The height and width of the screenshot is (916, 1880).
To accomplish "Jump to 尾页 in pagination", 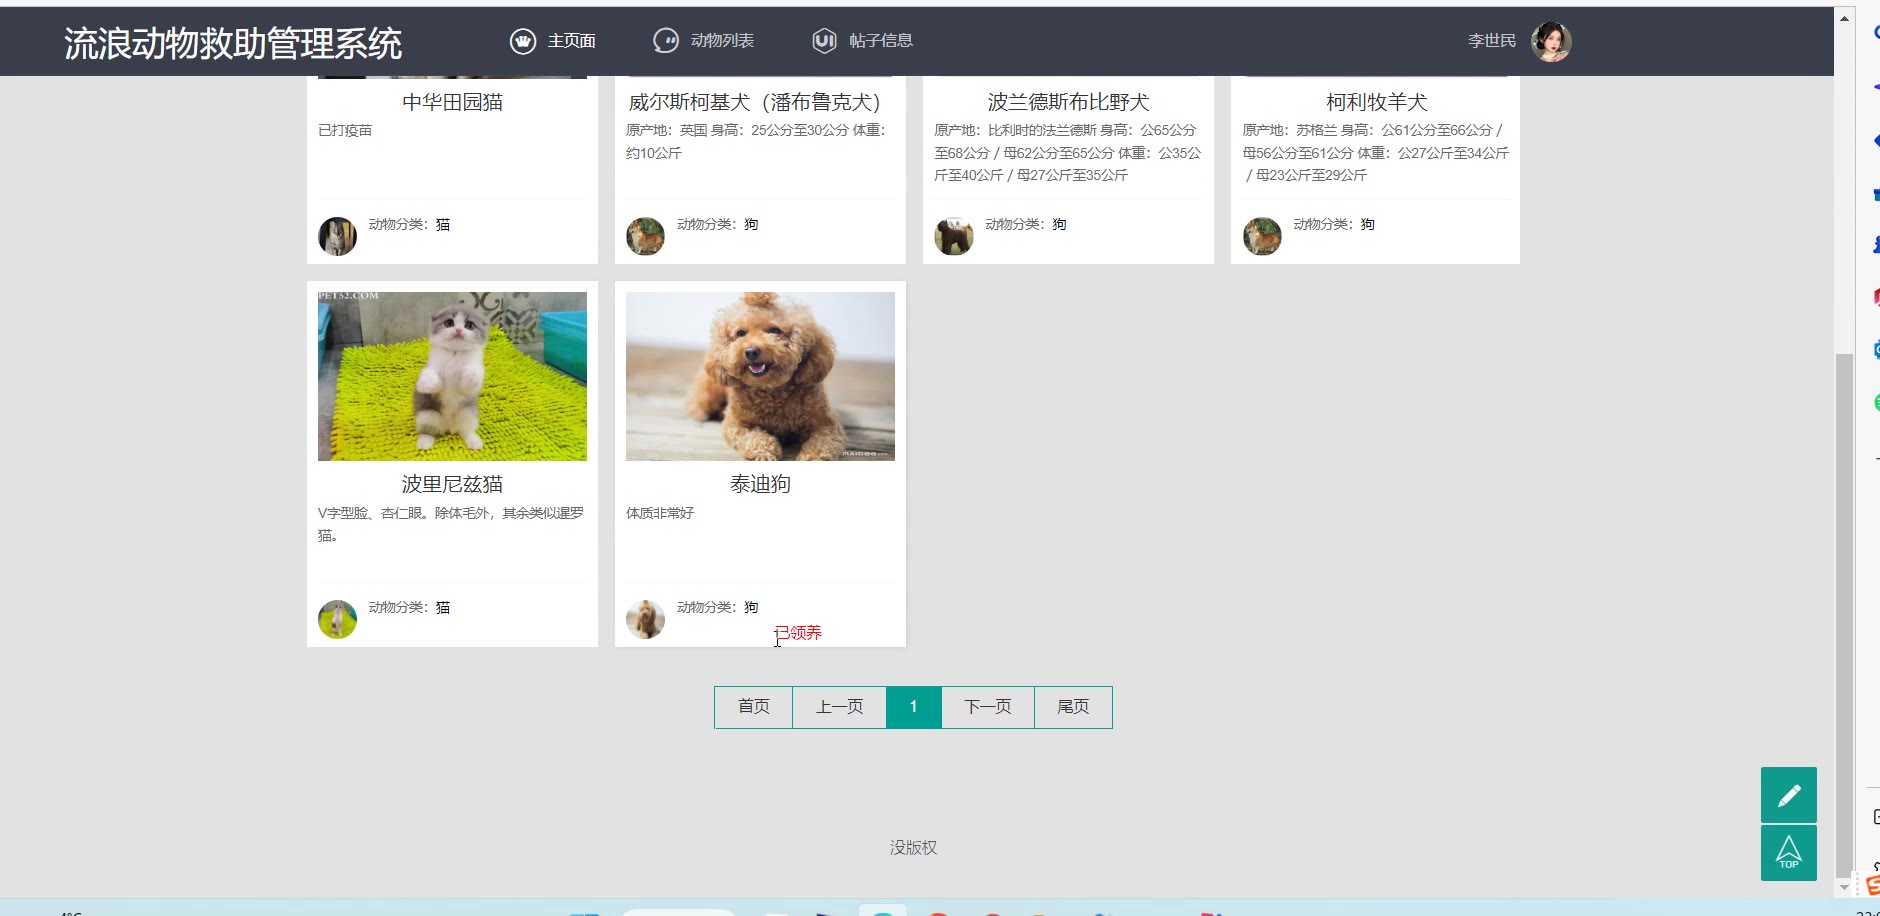I will tap(1073, 707).
